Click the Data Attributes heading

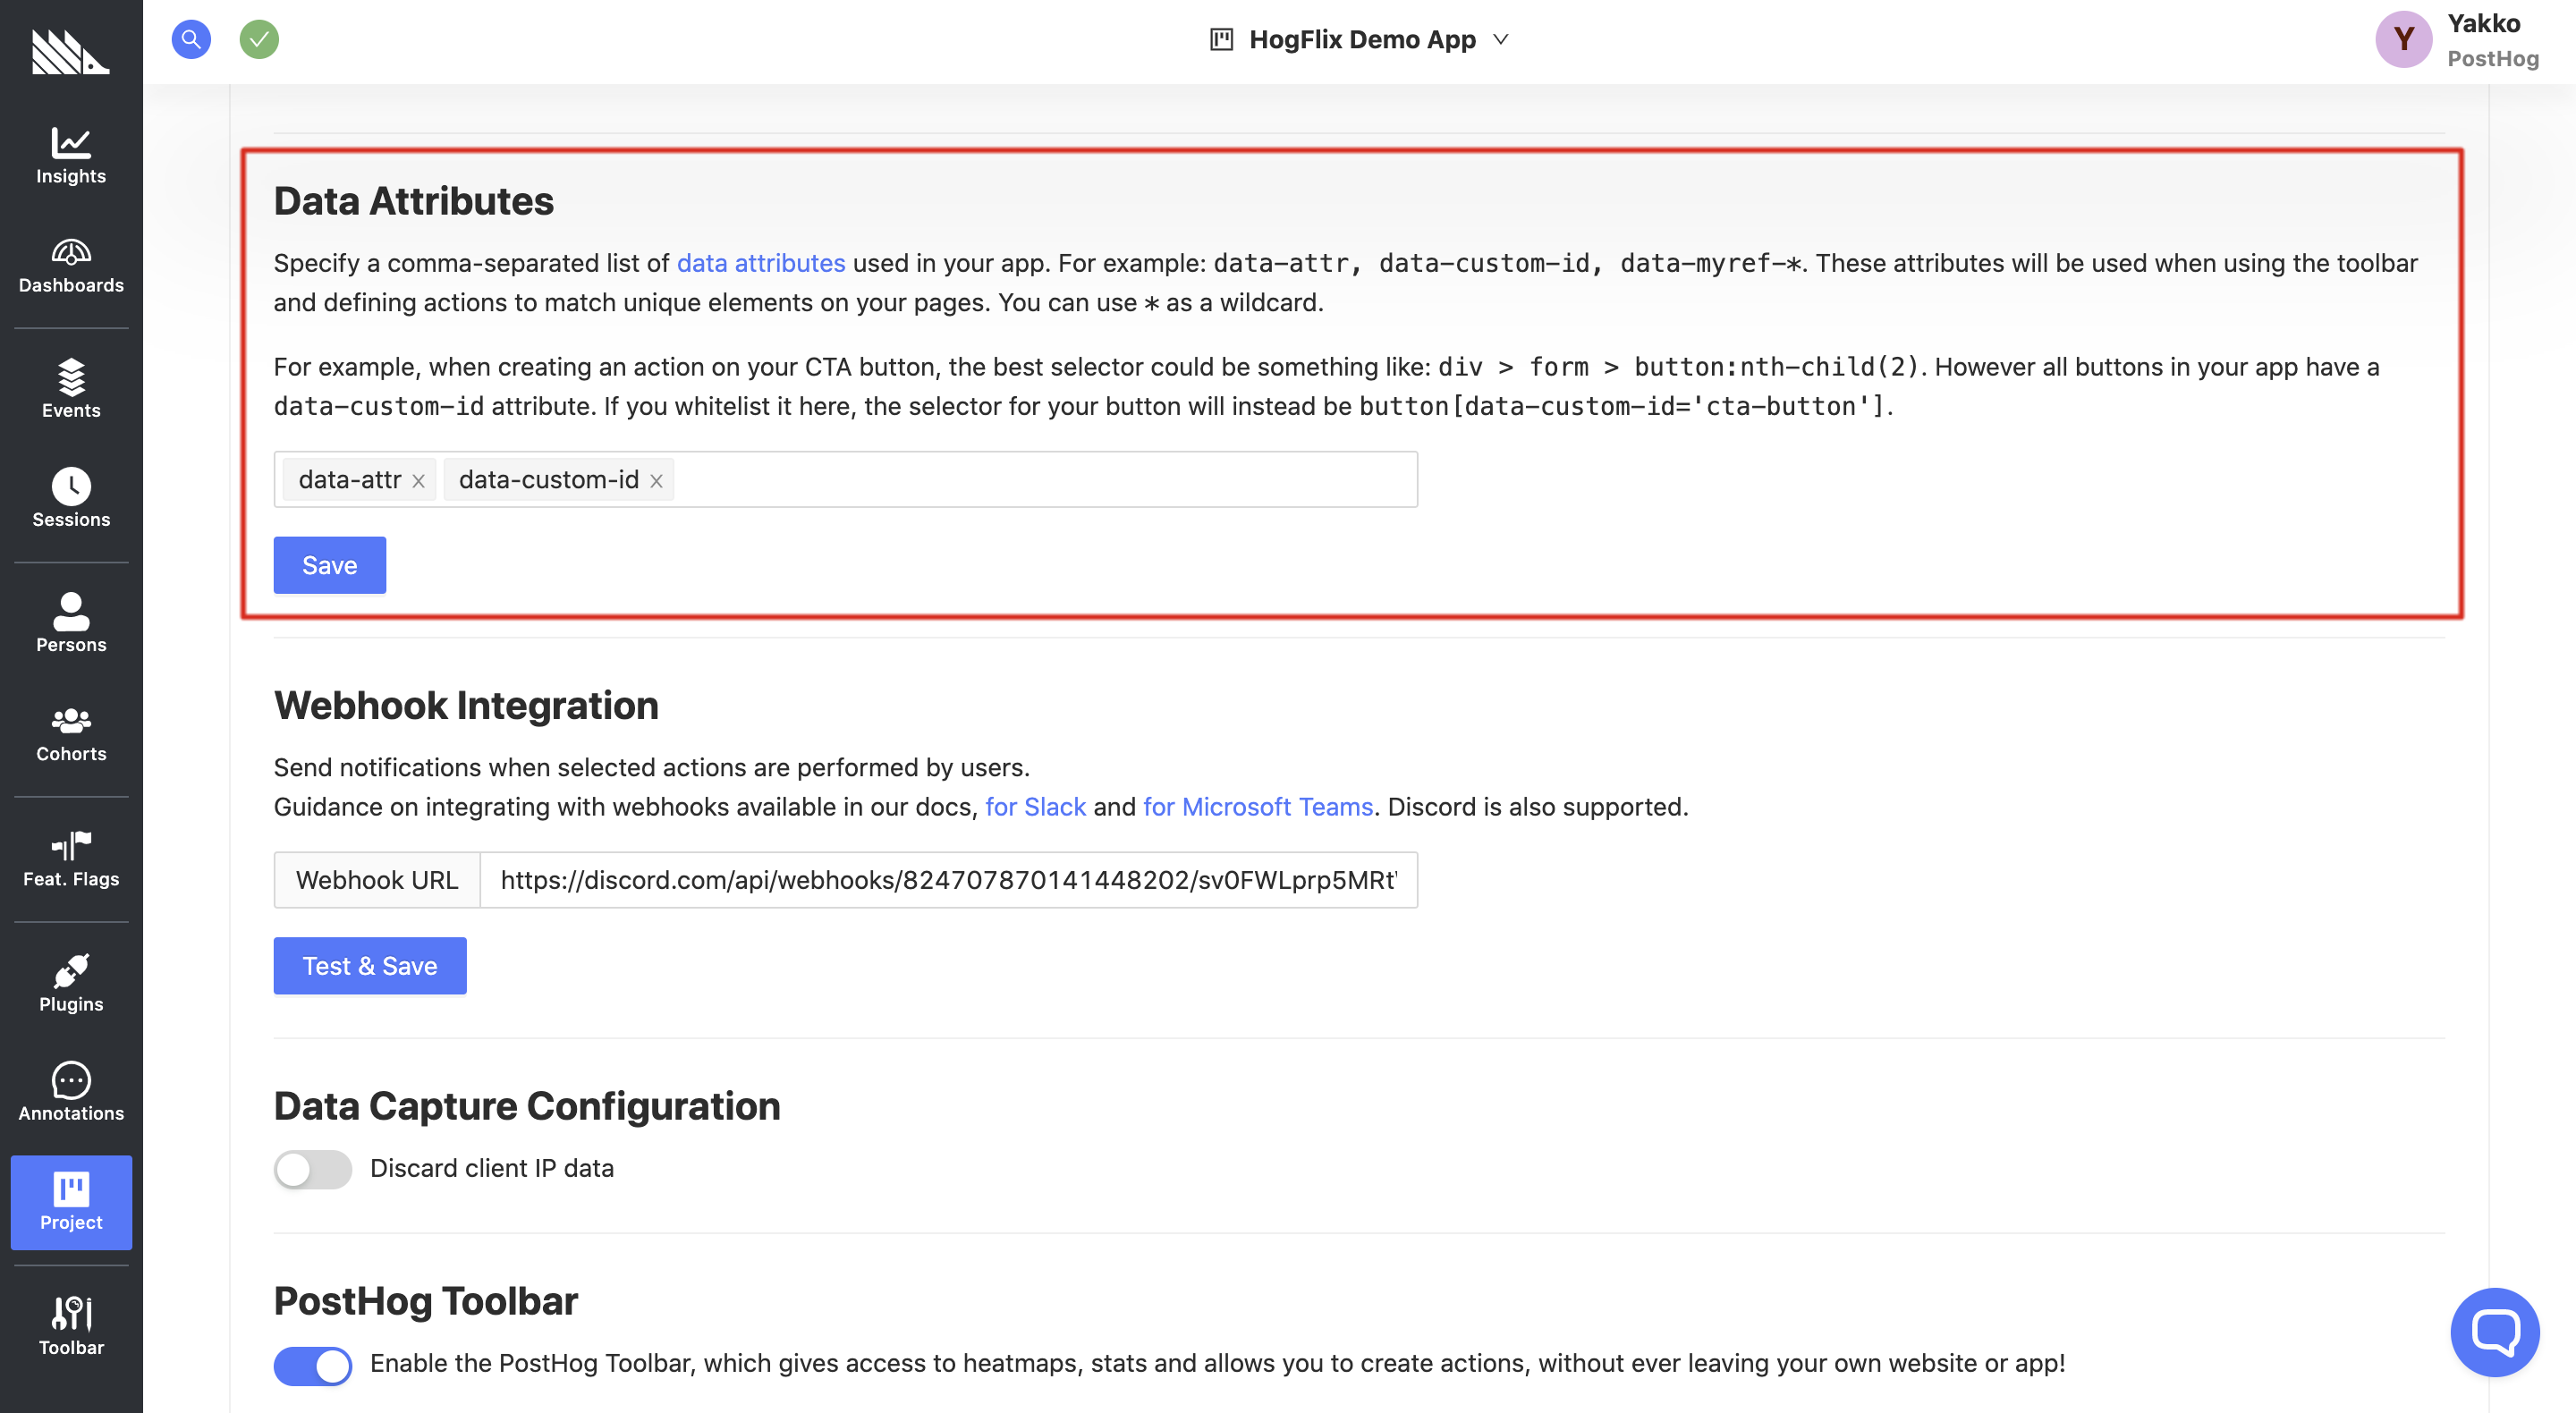tap(414, 202)
